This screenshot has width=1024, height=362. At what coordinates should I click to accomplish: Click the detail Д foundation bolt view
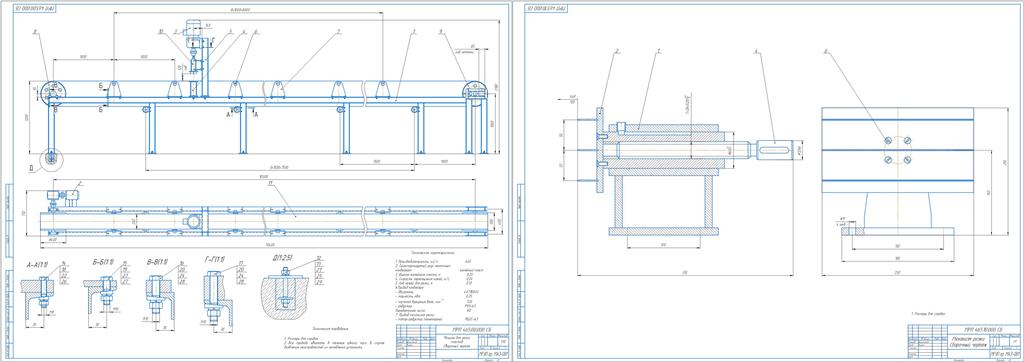[287, 293]
